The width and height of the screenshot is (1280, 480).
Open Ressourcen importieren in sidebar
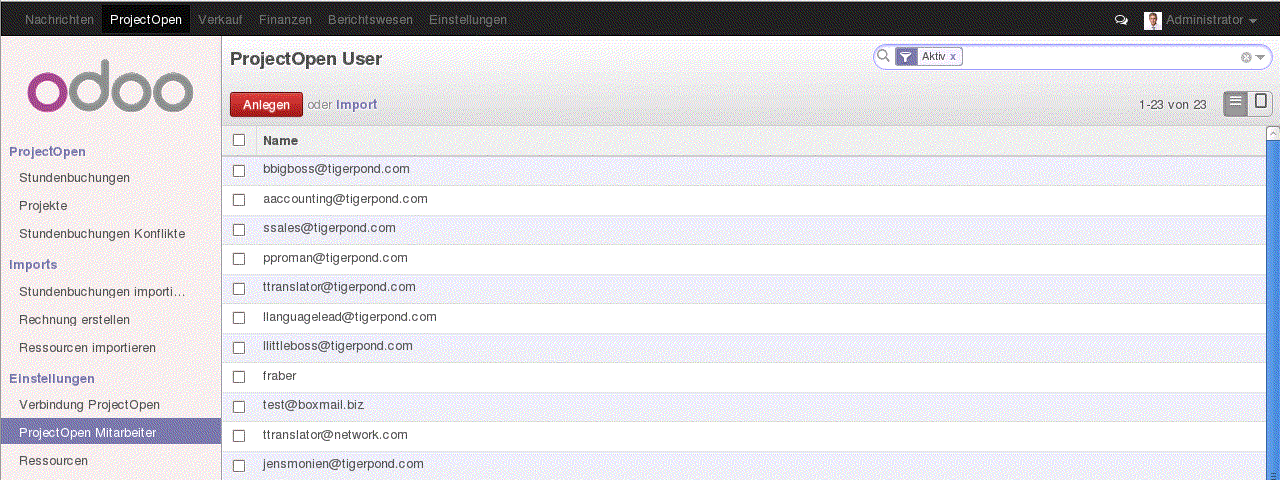[x=87, y=348]
